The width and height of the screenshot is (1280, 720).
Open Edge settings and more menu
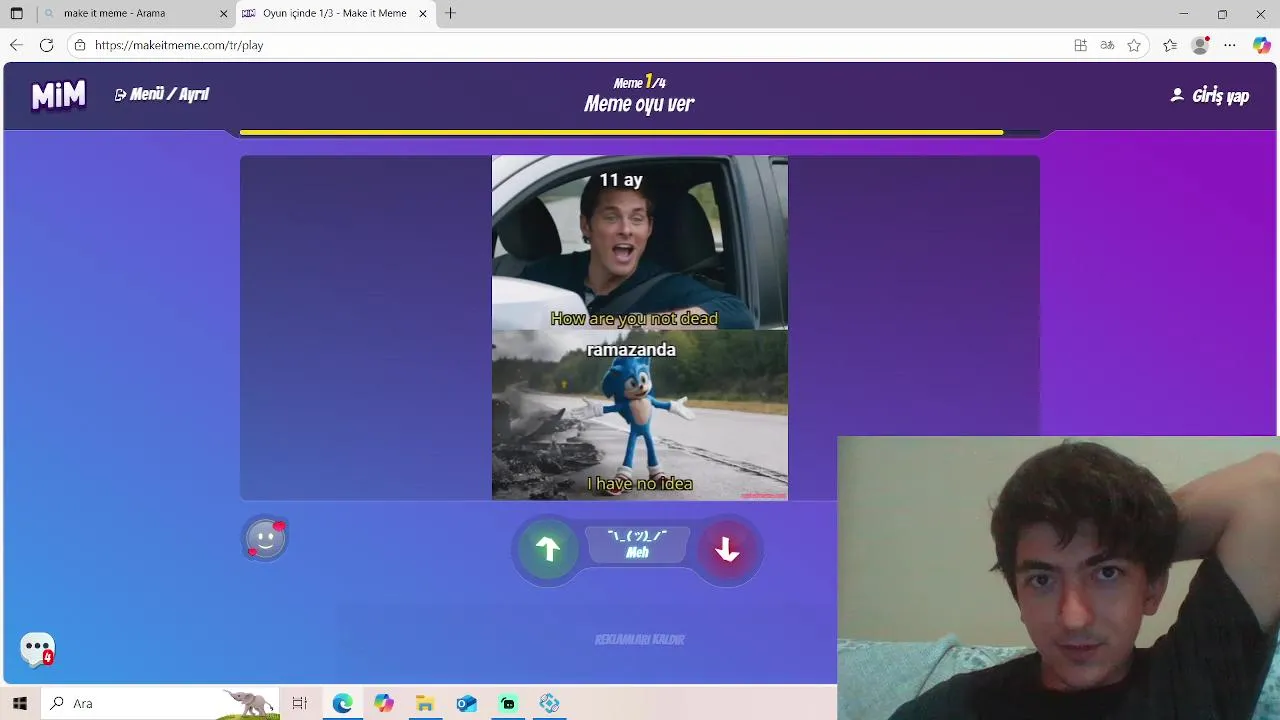(1230, 45)
